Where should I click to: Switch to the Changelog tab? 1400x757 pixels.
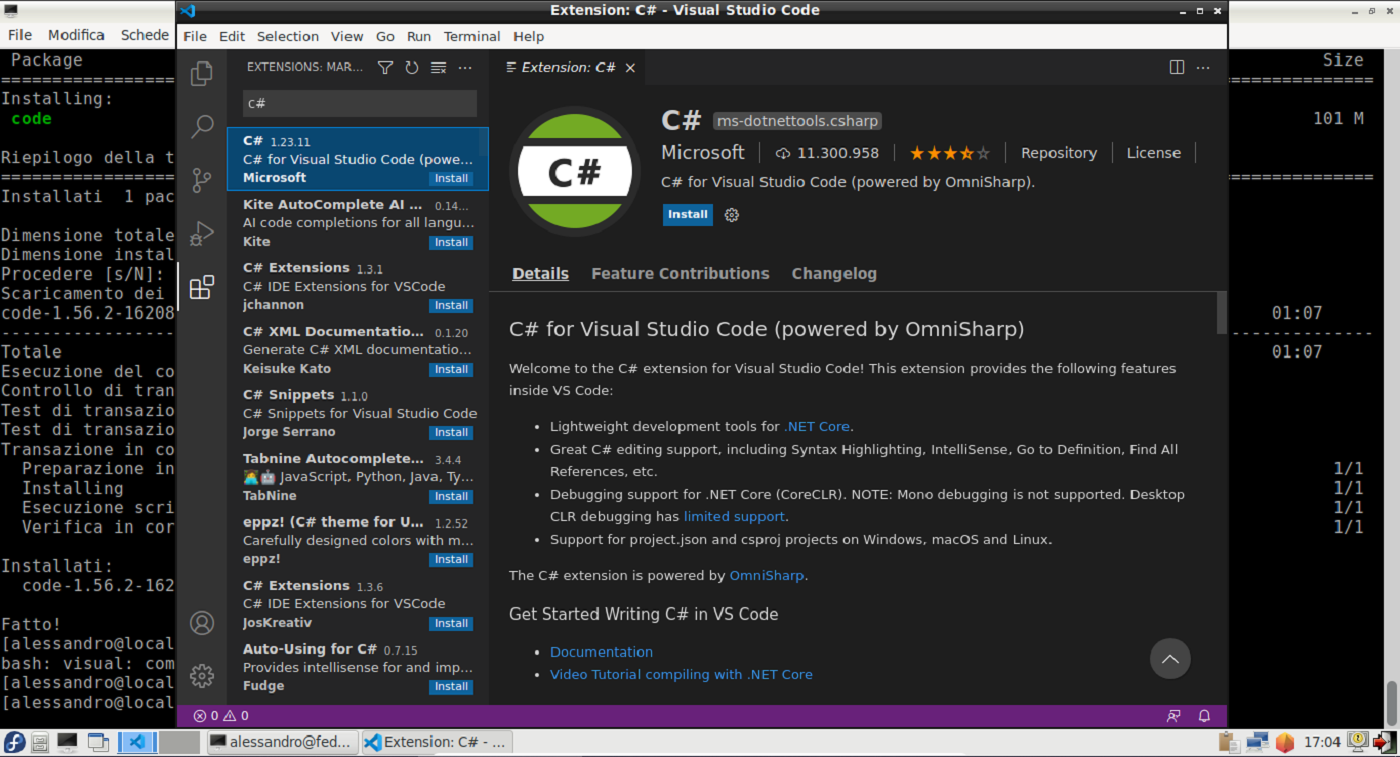tap(834, 273)
